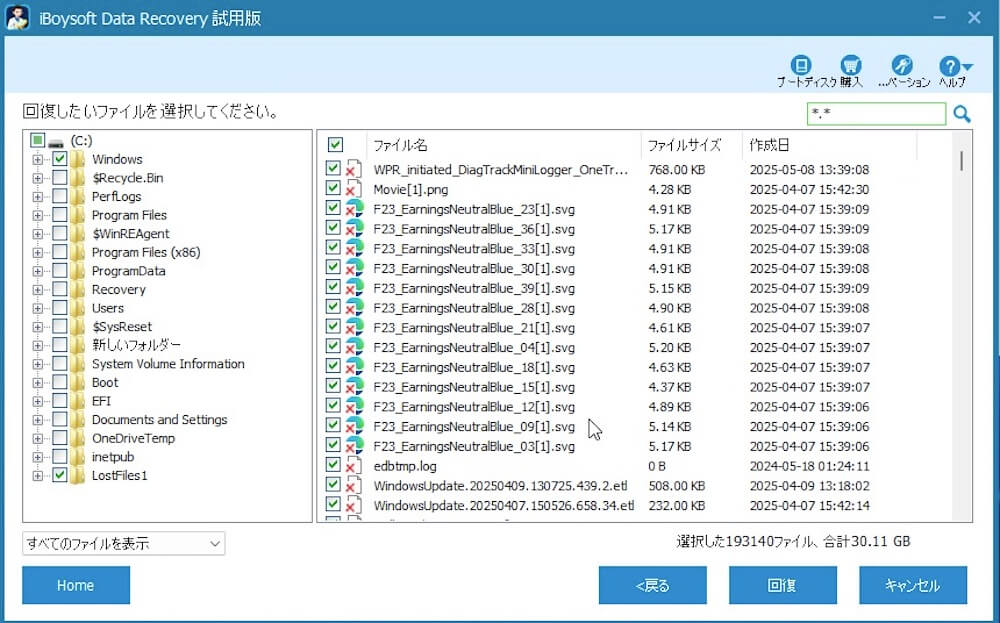Click the Windows folder icon in tree
This screenshot has height=623, width=1000.
(x=77, y=159)
